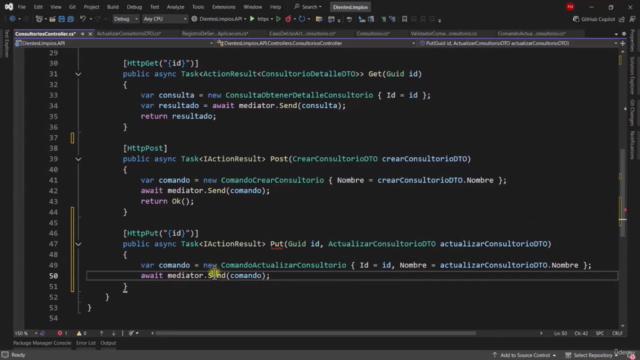Start Without Debugging outline play icon
640x360 pixels.
[278, 19]
